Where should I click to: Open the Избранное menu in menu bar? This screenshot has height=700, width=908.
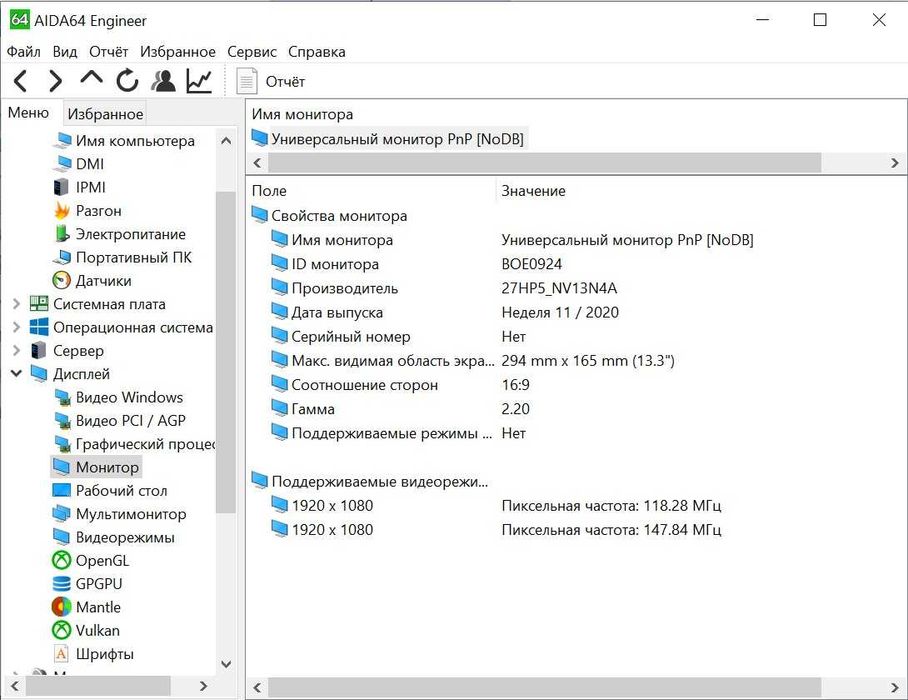pyautogui.click(x=178, y=52)
